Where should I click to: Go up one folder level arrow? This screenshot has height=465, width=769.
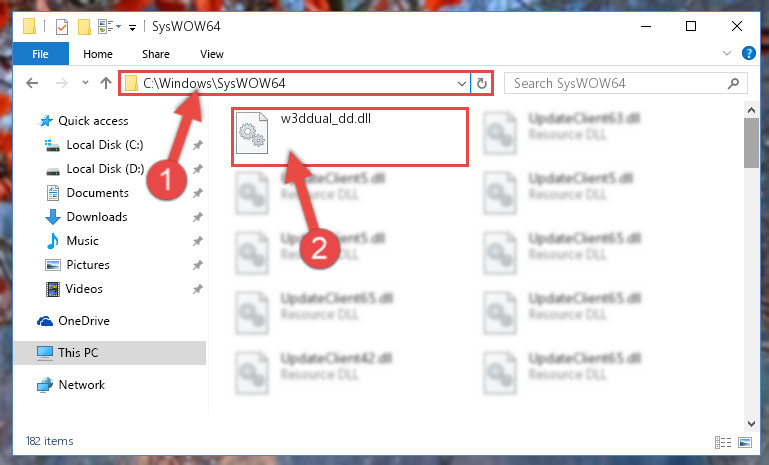click(105, 83)
